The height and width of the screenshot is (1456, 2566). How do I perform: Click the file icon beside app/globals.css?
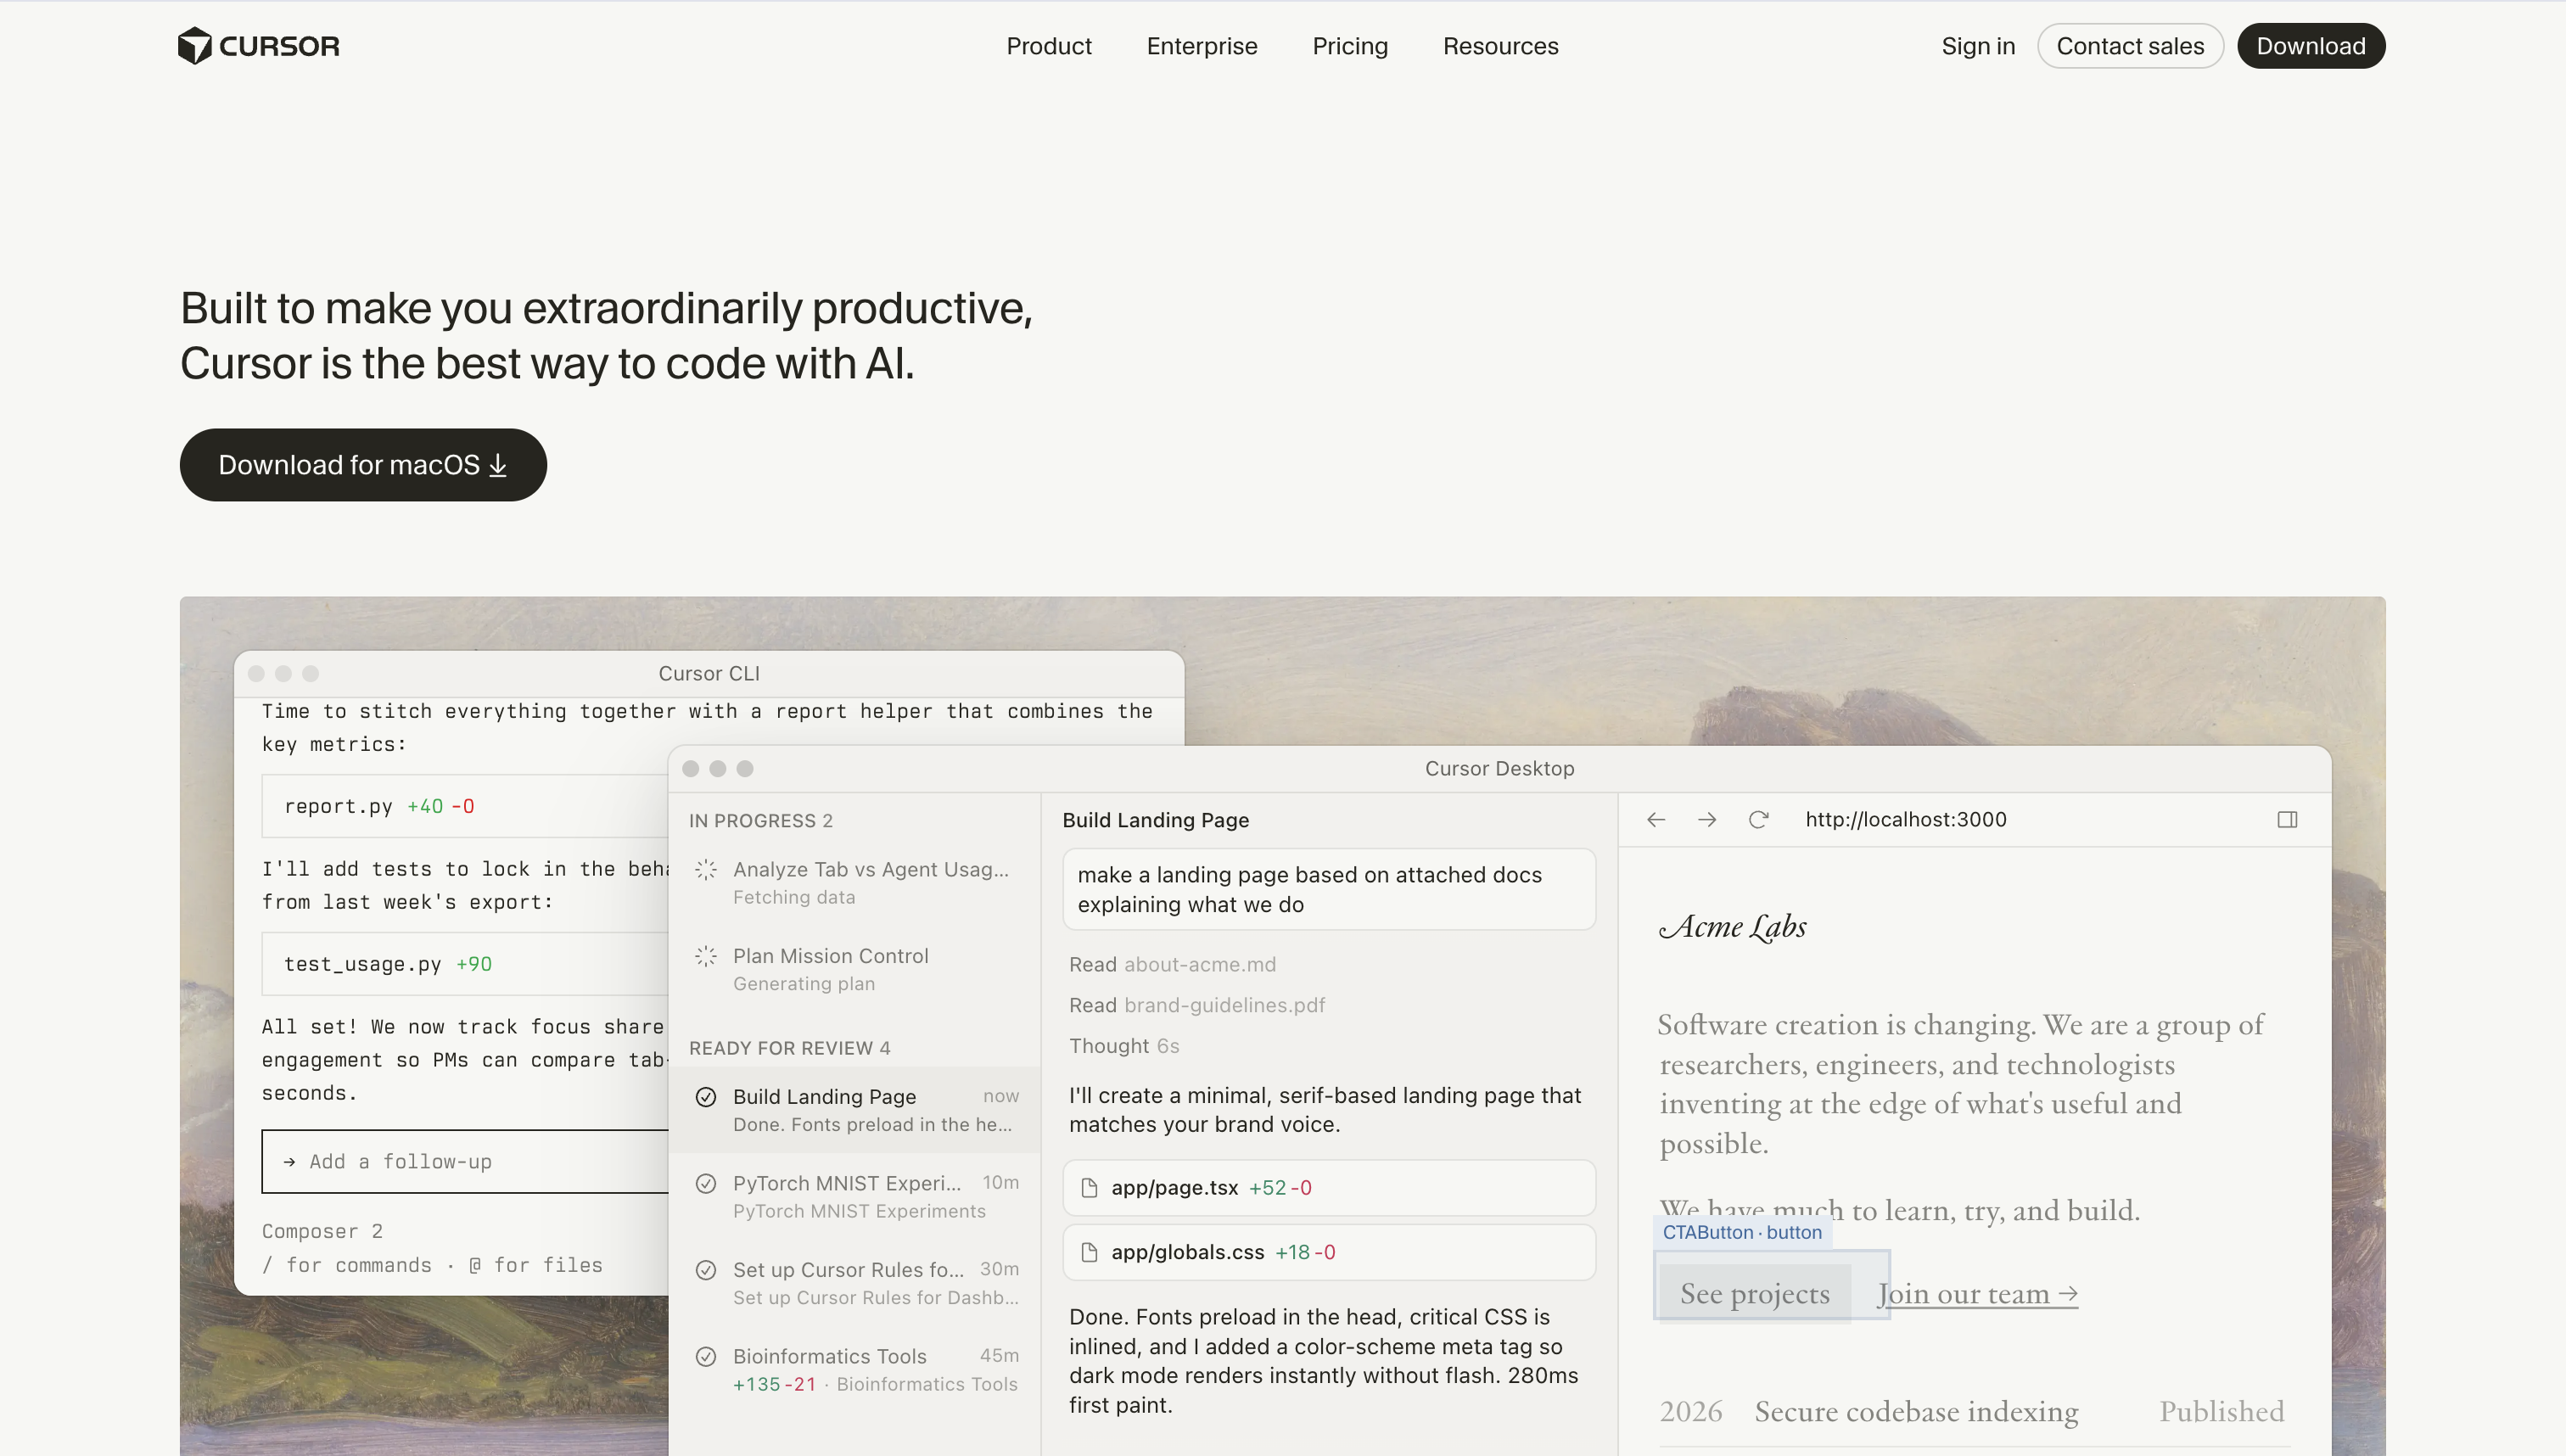coord(1090,1252)
